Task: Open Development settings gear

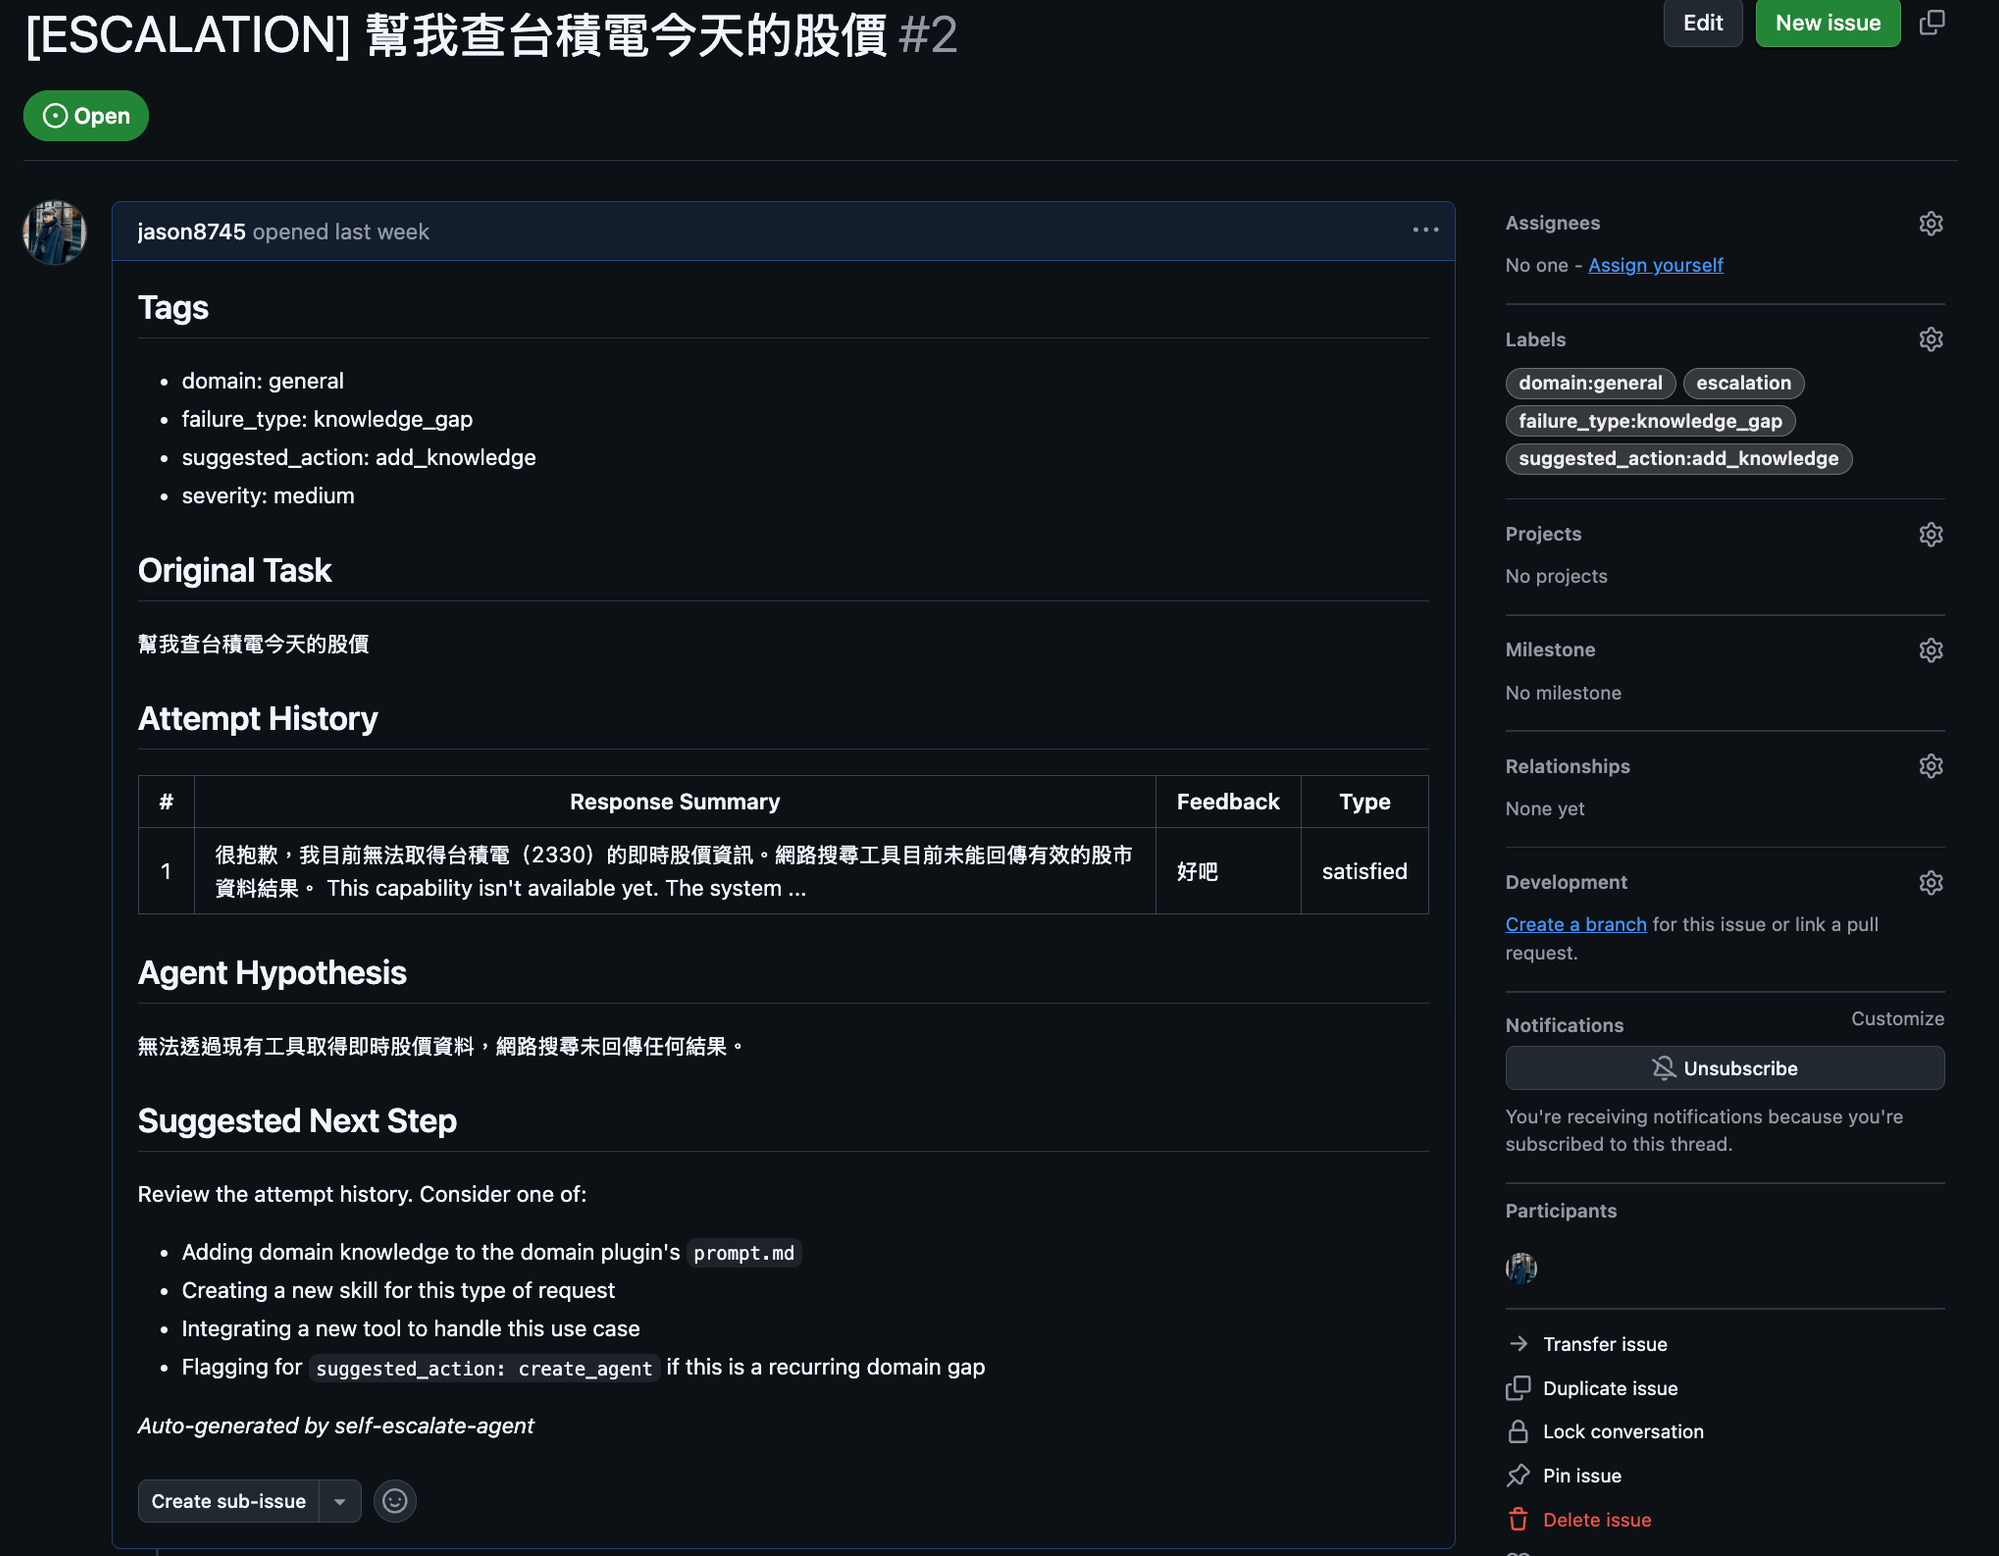Action: pyautogui.click(x=1931, y=882)
